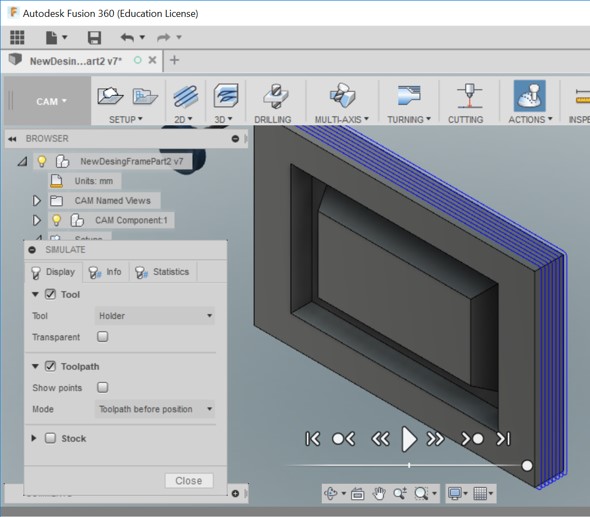This screenshot has height=517, width=590.
Task: Go to previous operation
Action: (x=343, y=439)
